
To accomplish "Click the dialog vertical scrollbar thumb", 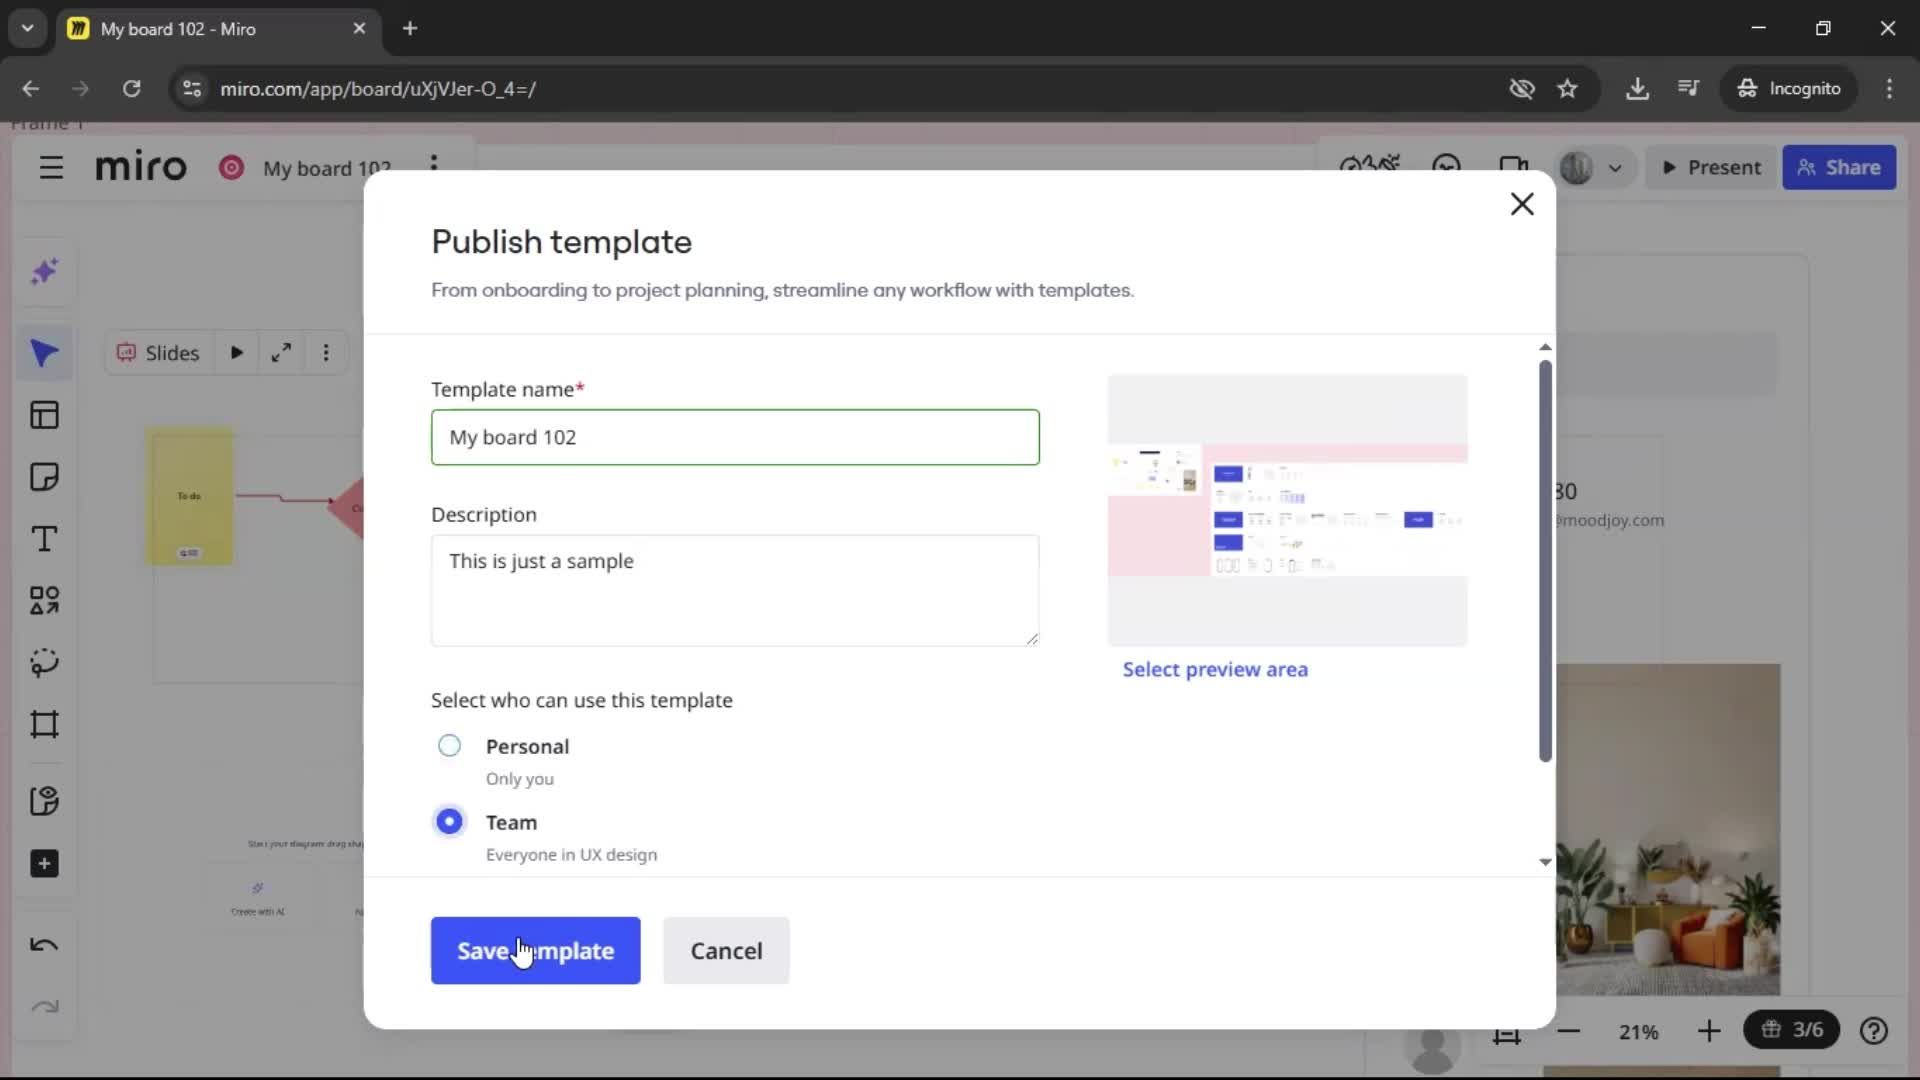I will click(x=1545, y=561).
